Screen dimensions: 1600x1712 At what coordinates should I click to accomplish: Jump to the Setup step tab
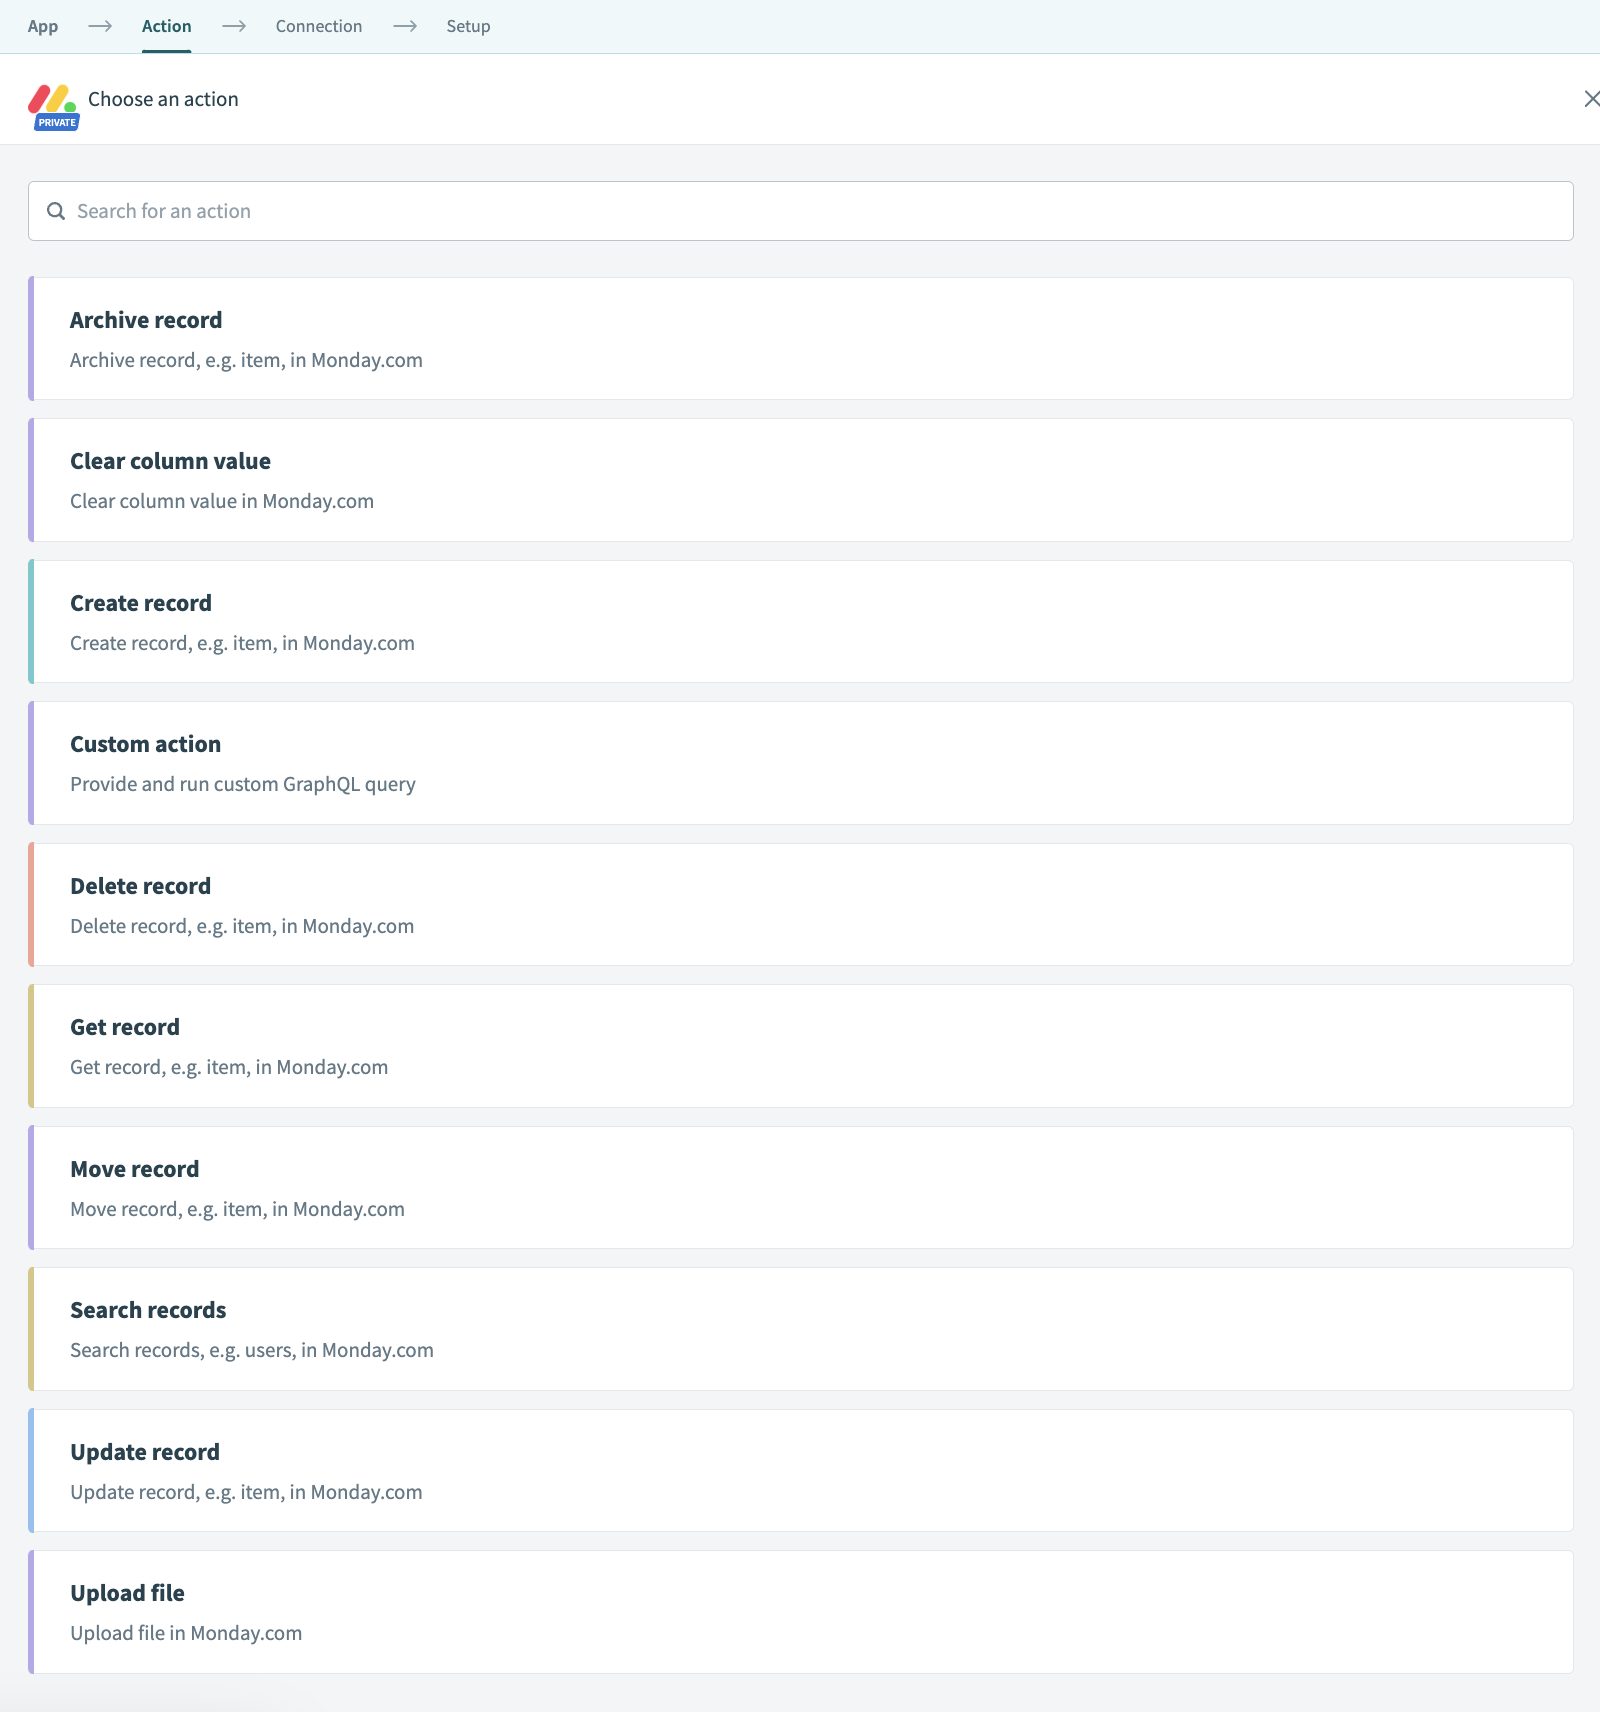pyautogui.click(x=468, y=26)
